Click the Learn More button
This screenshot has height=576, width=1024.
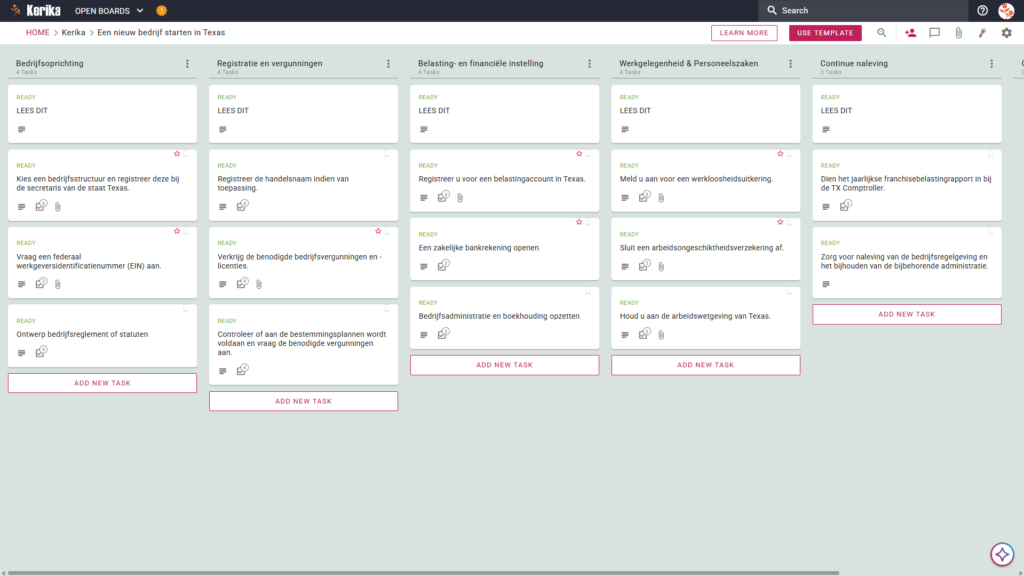pos(744,33)
